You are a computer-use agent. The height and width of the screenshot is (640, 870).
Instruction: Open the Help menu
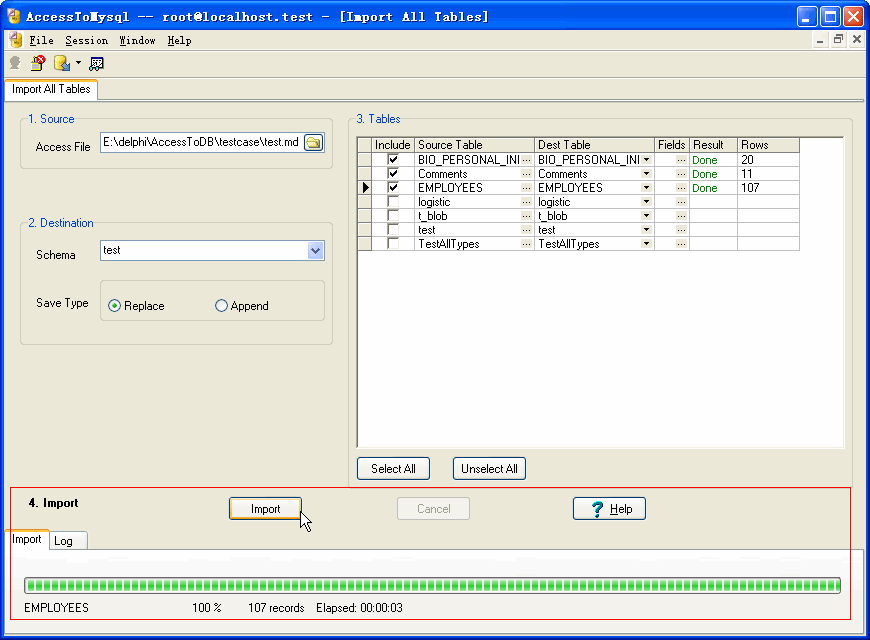[x=179, y=41]
